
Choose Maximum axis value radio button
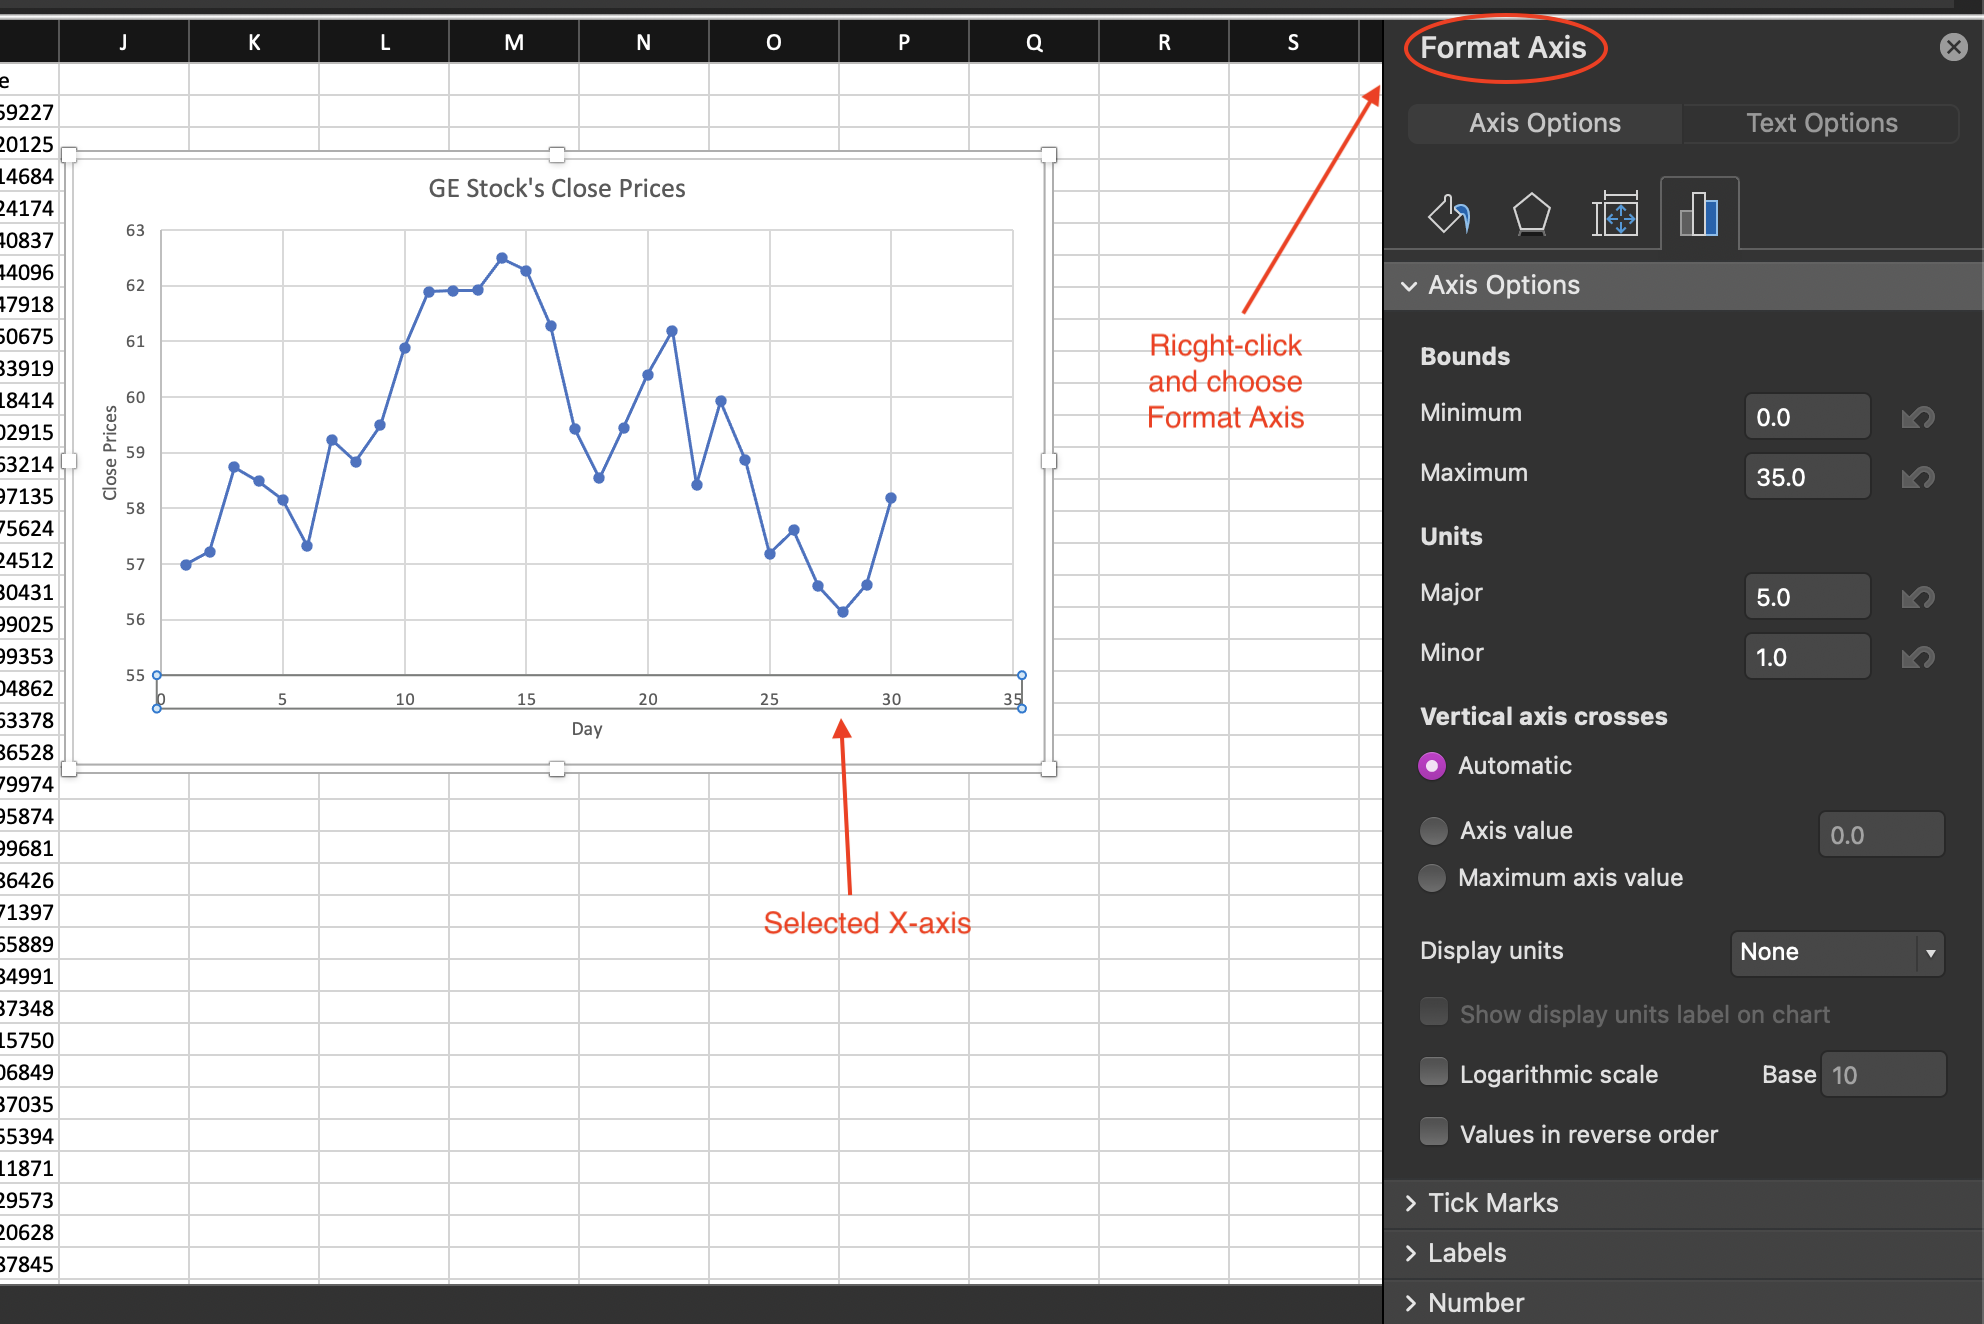pos(1432,878)
